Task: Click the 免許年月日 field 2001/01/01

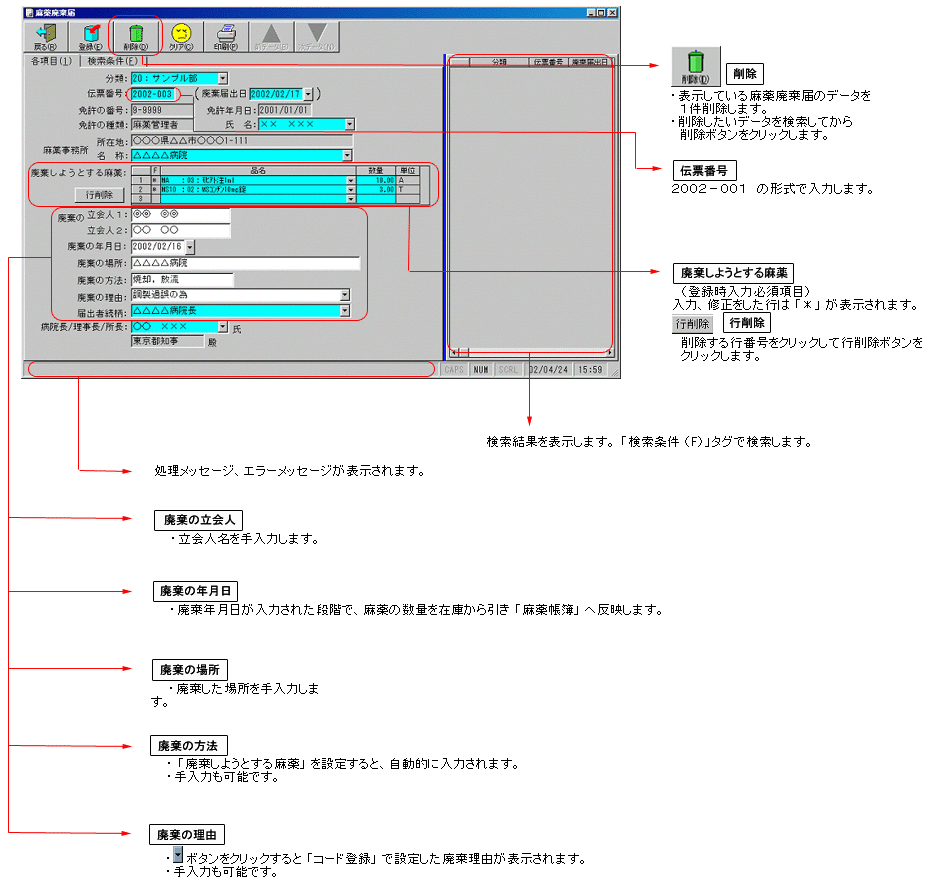Action: (x=284, y=110)
